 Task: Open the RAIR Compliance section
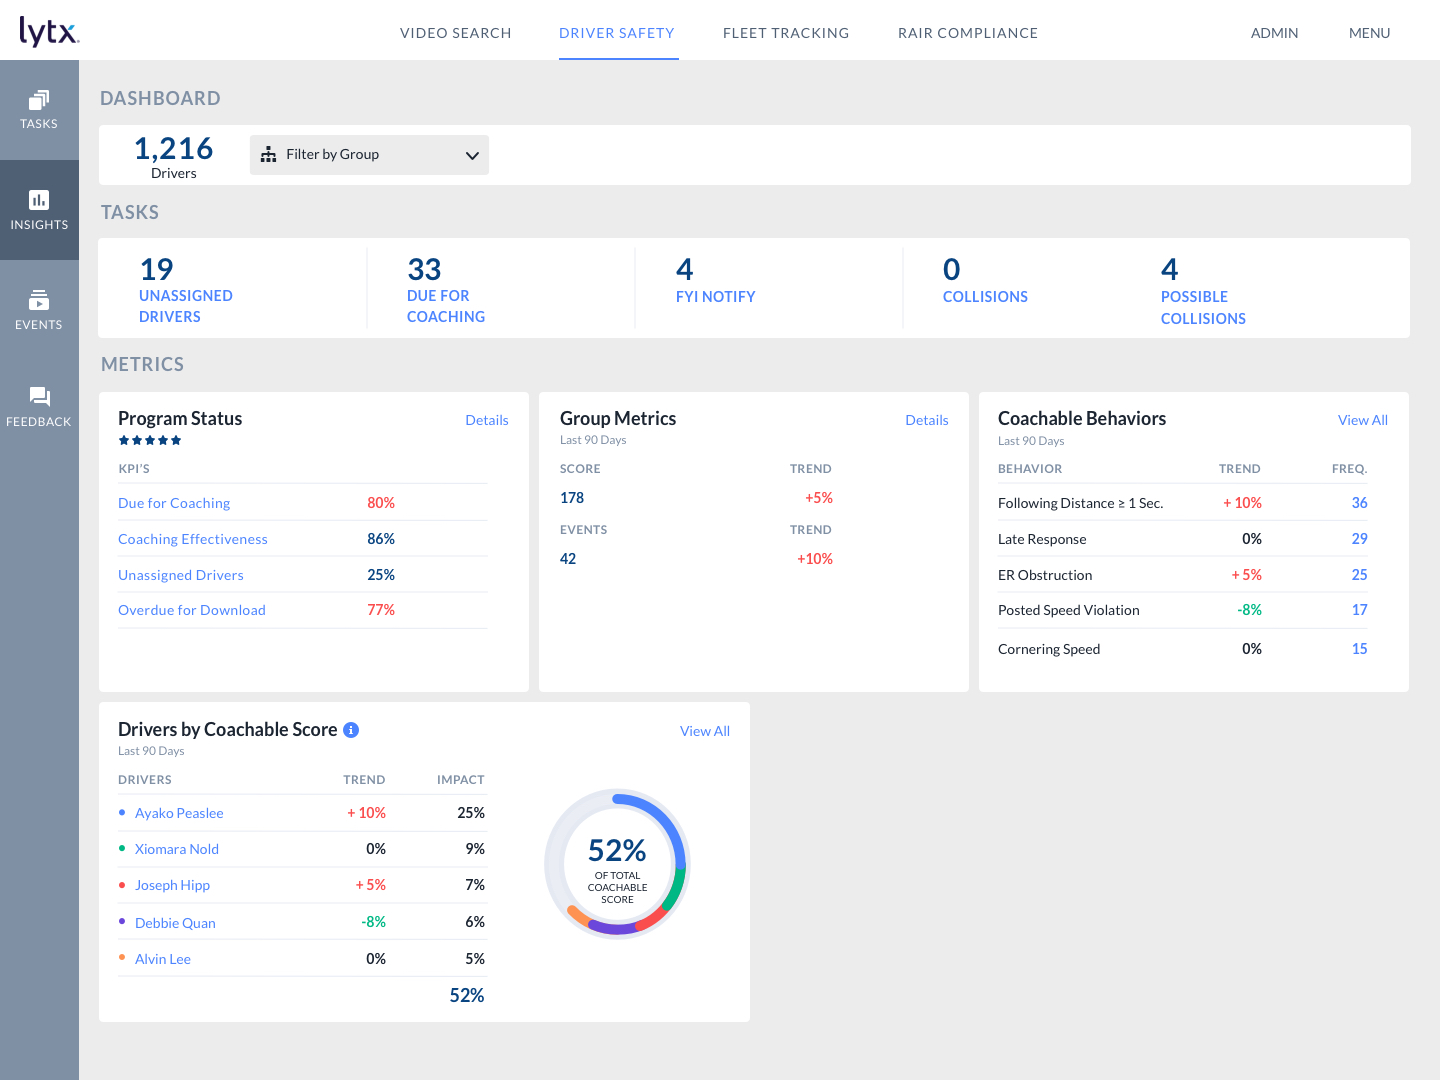click(967, 32)
